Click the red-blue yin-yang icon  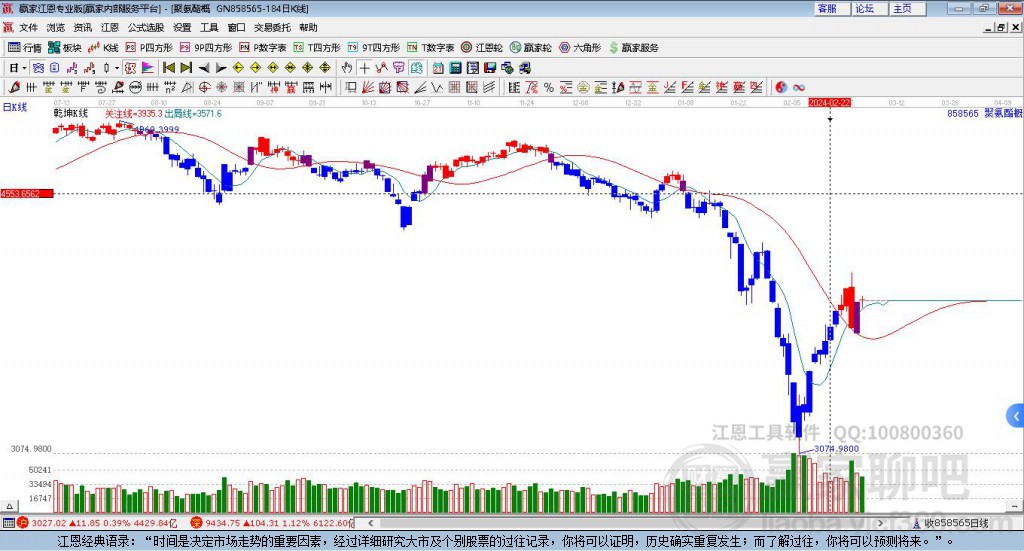point(781,87)
